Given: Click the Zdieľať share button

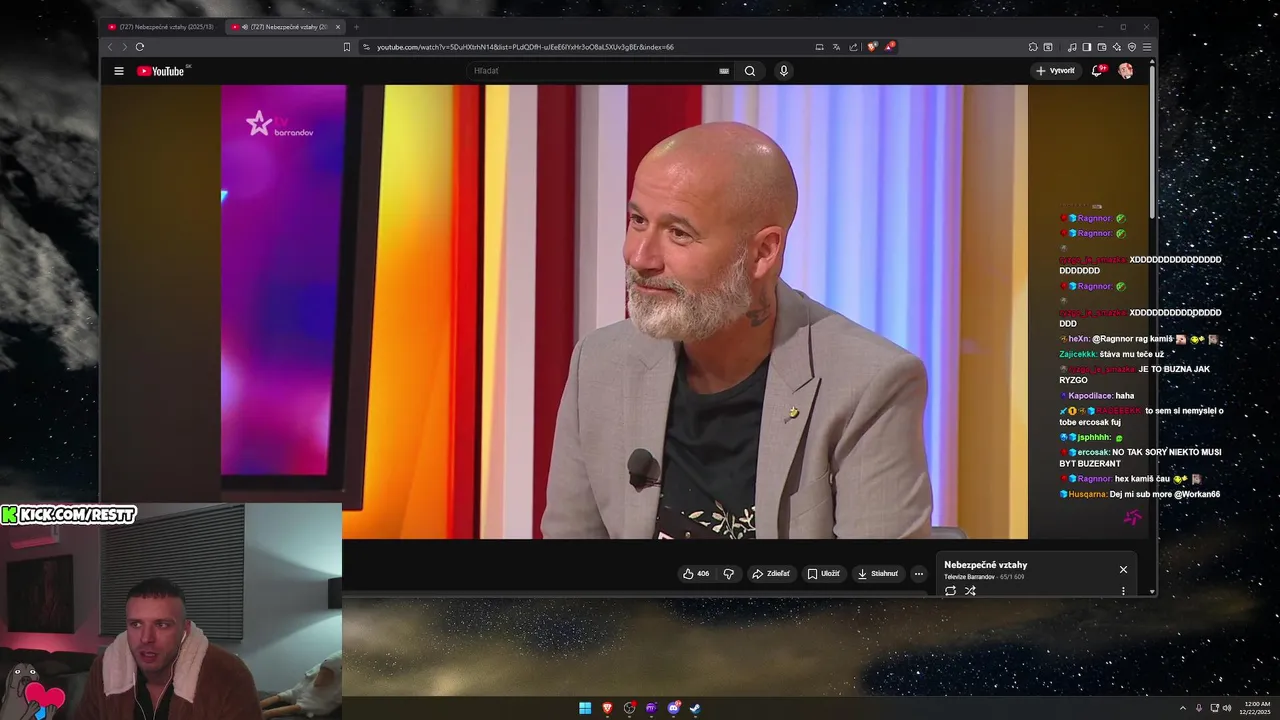Looking at the screenshot, I should 771,574.
